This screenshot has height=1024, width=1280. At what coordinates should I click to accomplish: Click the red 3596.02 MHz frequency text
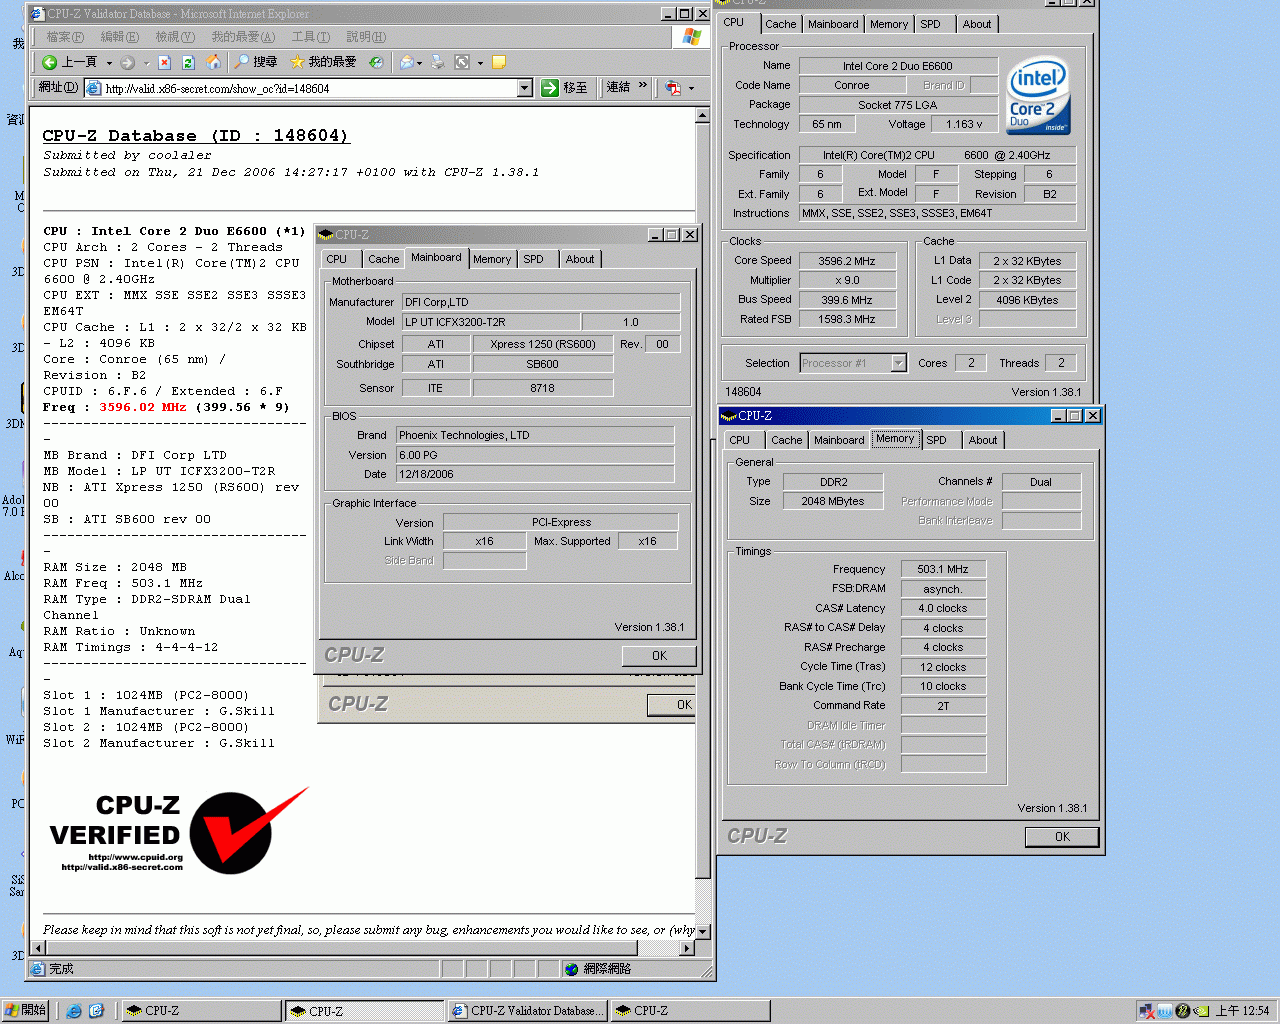[x=142, y=407]
